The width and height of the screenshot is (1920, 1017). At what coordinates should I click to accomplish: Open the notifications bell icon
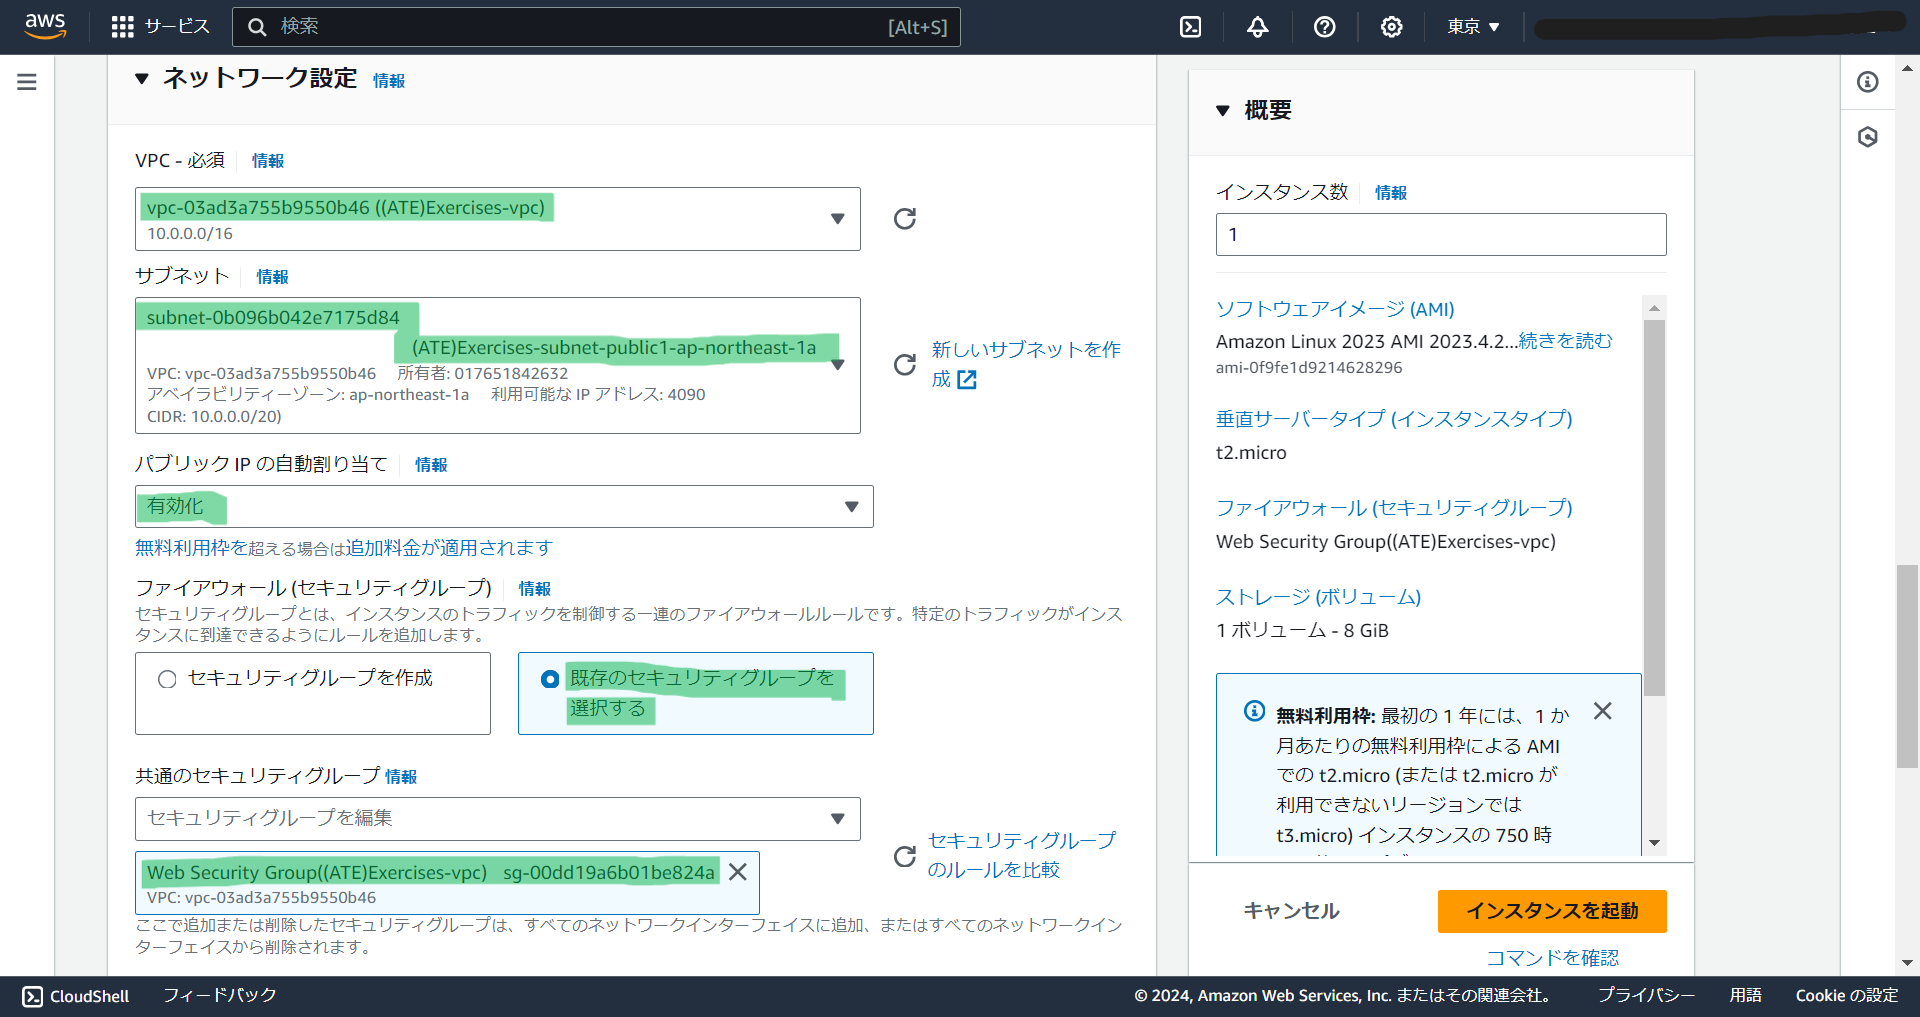tap(1257, 27)
